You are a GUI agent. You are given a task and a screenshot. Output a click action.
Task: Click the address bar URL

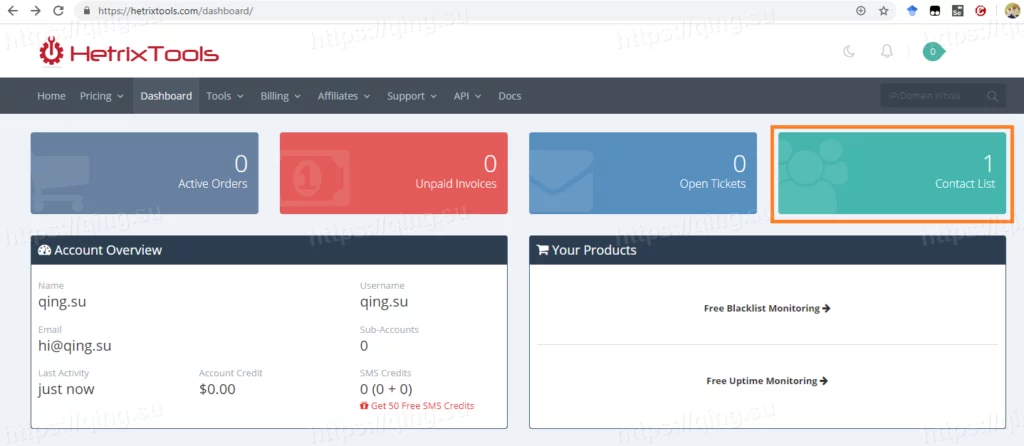176,11
